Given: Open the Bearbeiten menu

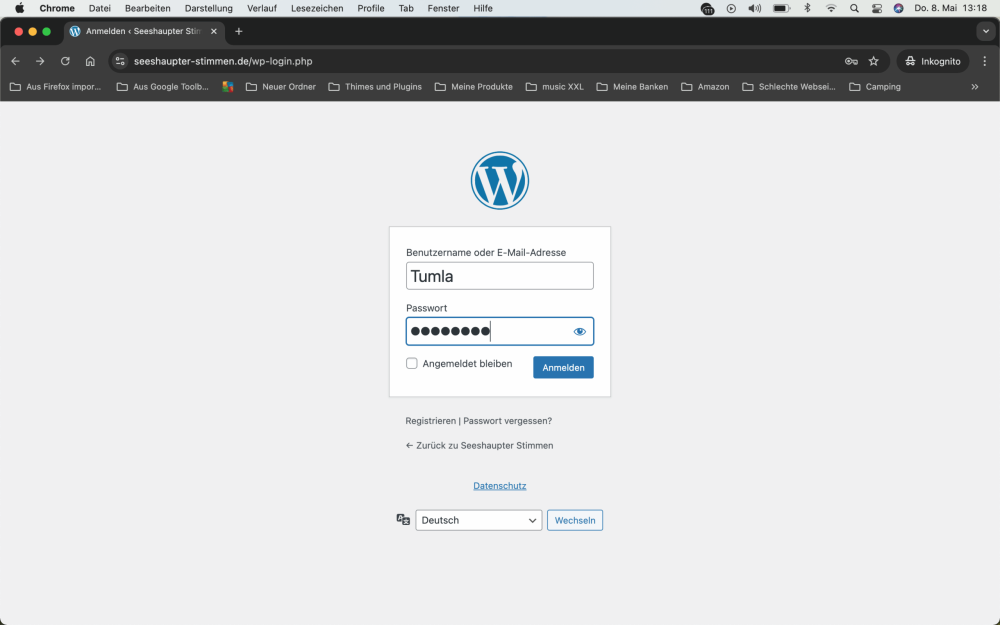Looking at the screenshot, I should point(147,8).
